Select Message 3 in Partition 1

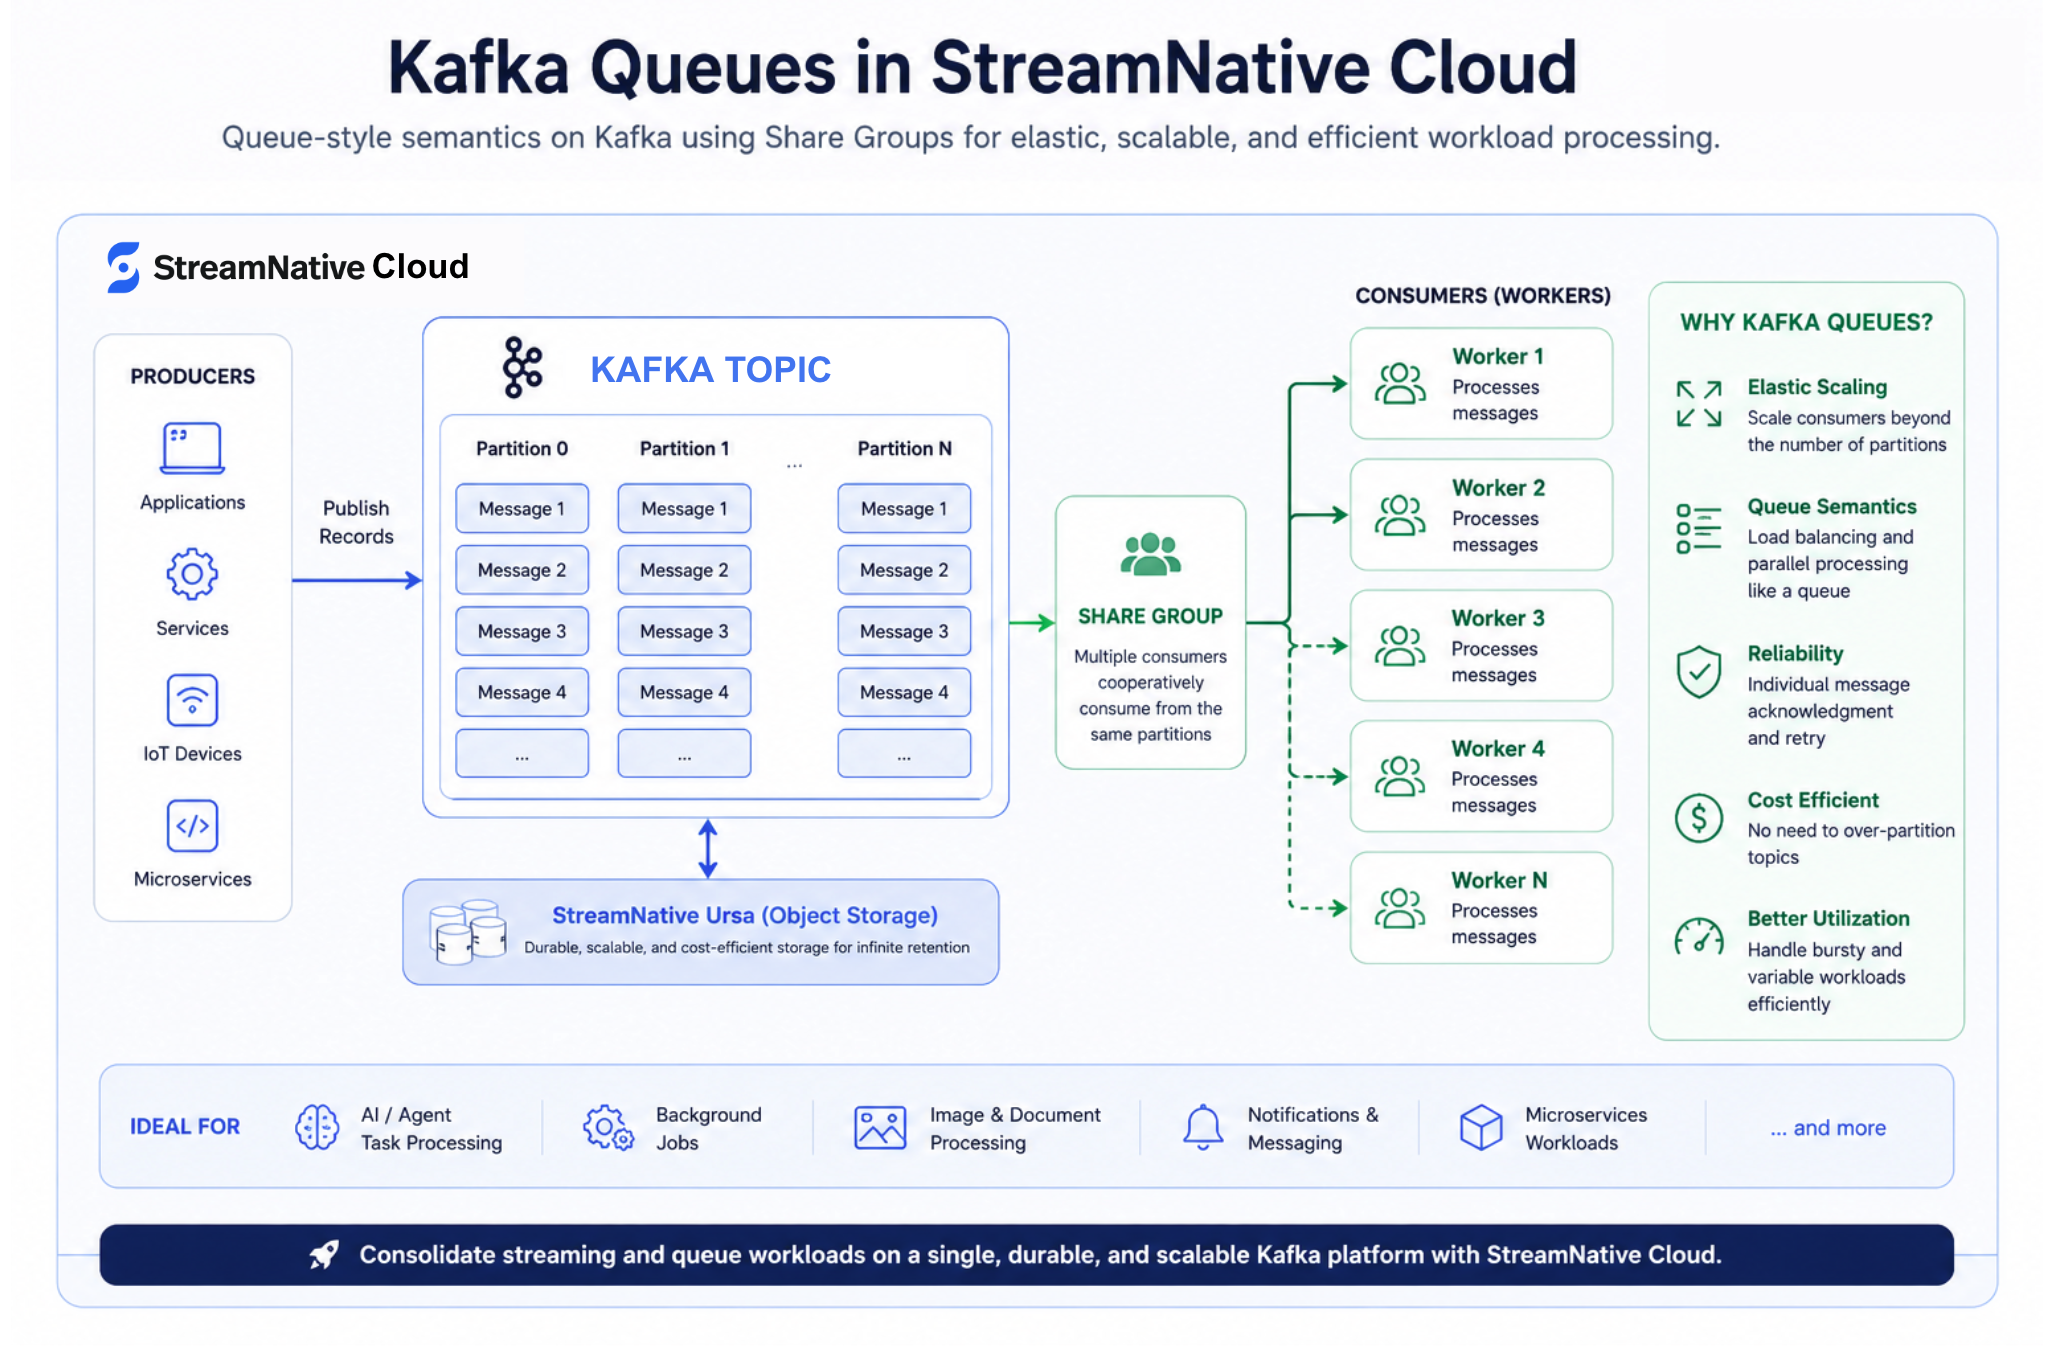(684, 631)
